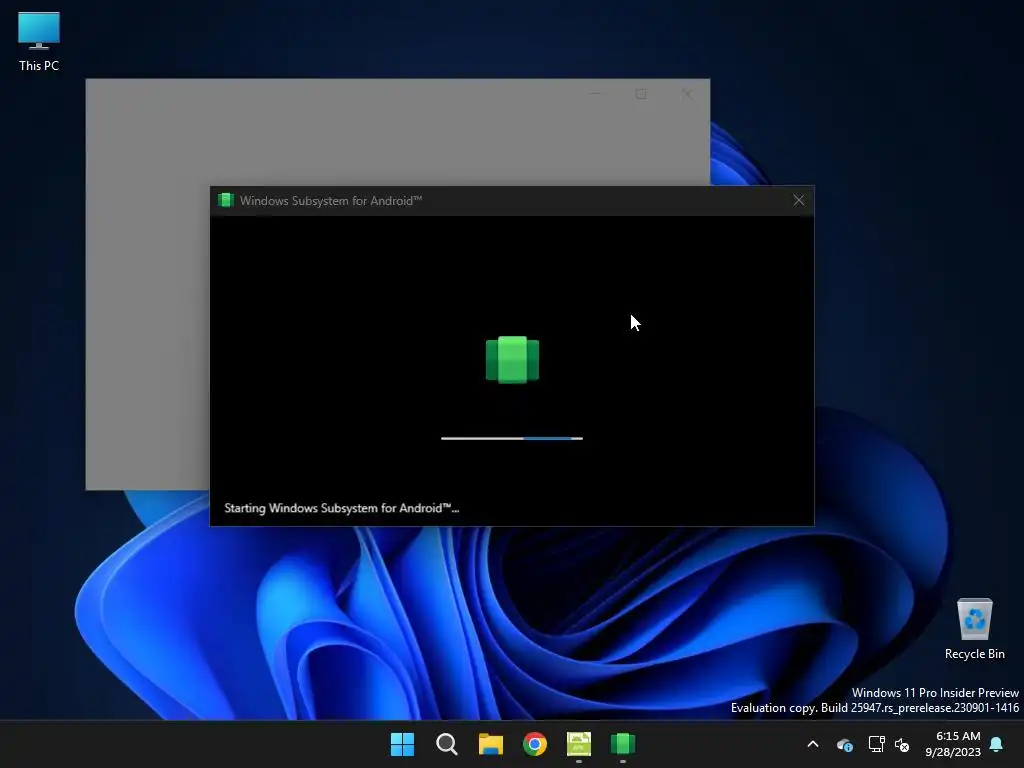Select the APK installer taskbar icon
Viewport: 1024px width, 768px height.
click(579, 744)
